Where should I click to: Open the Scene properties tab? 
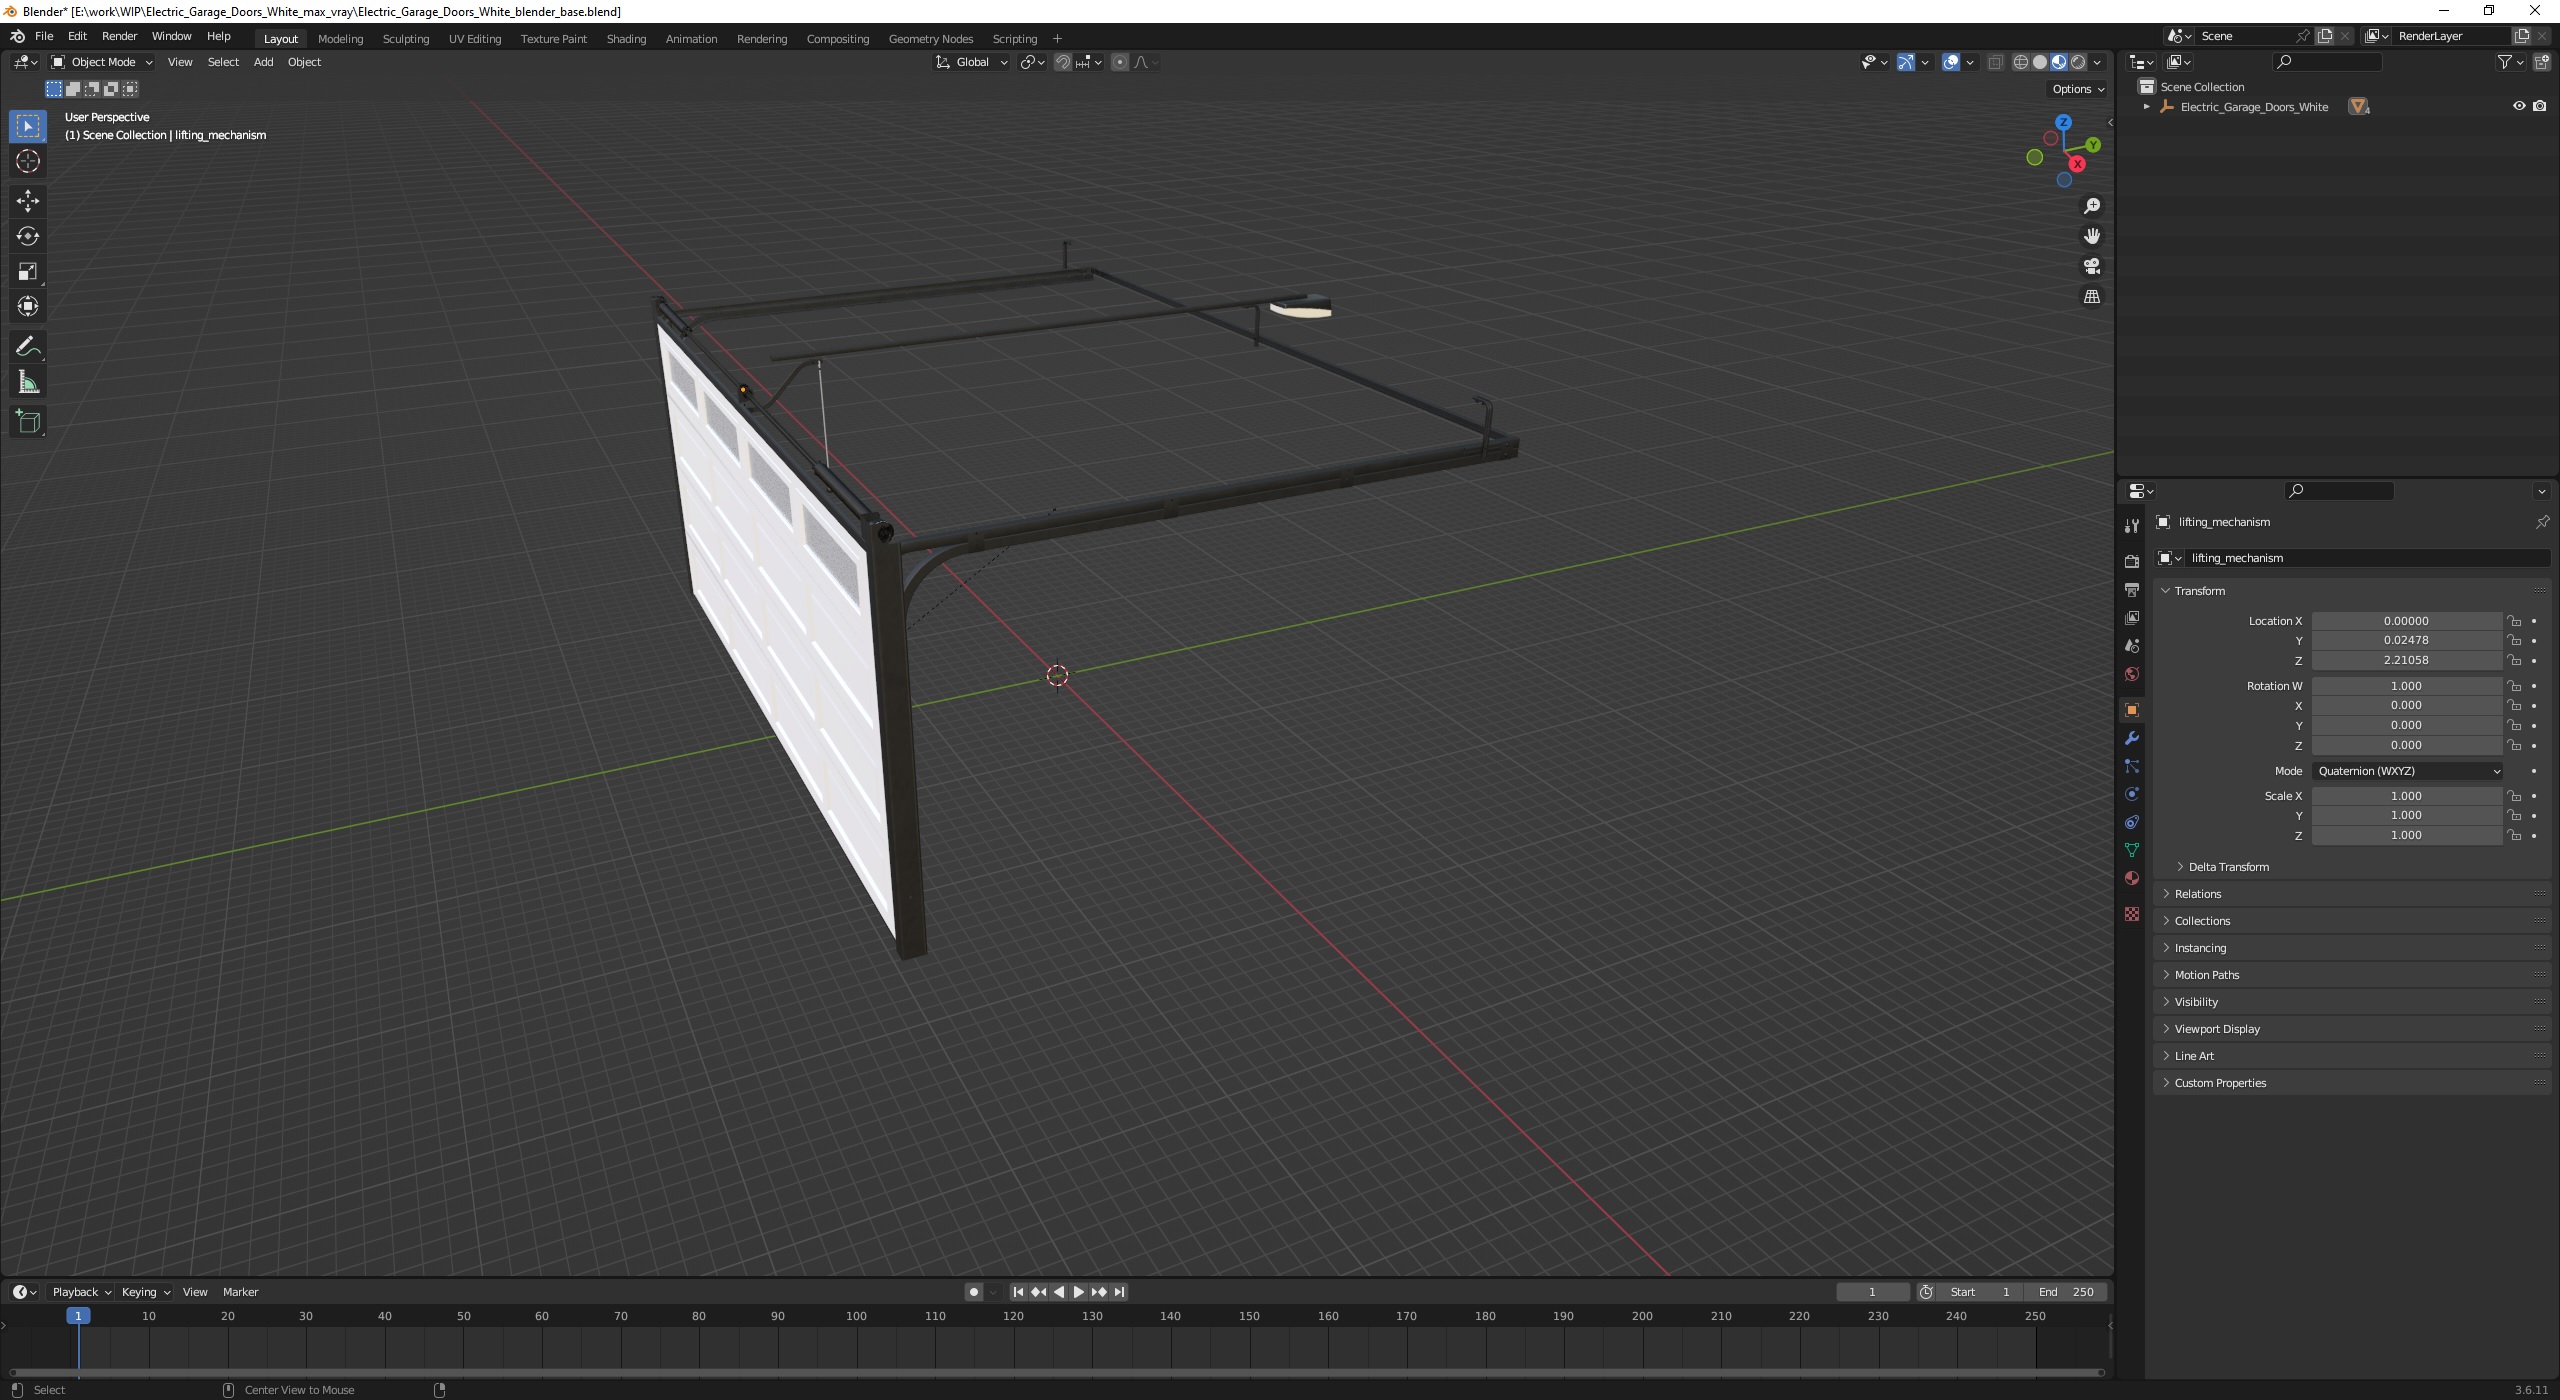click(2132, 646)
